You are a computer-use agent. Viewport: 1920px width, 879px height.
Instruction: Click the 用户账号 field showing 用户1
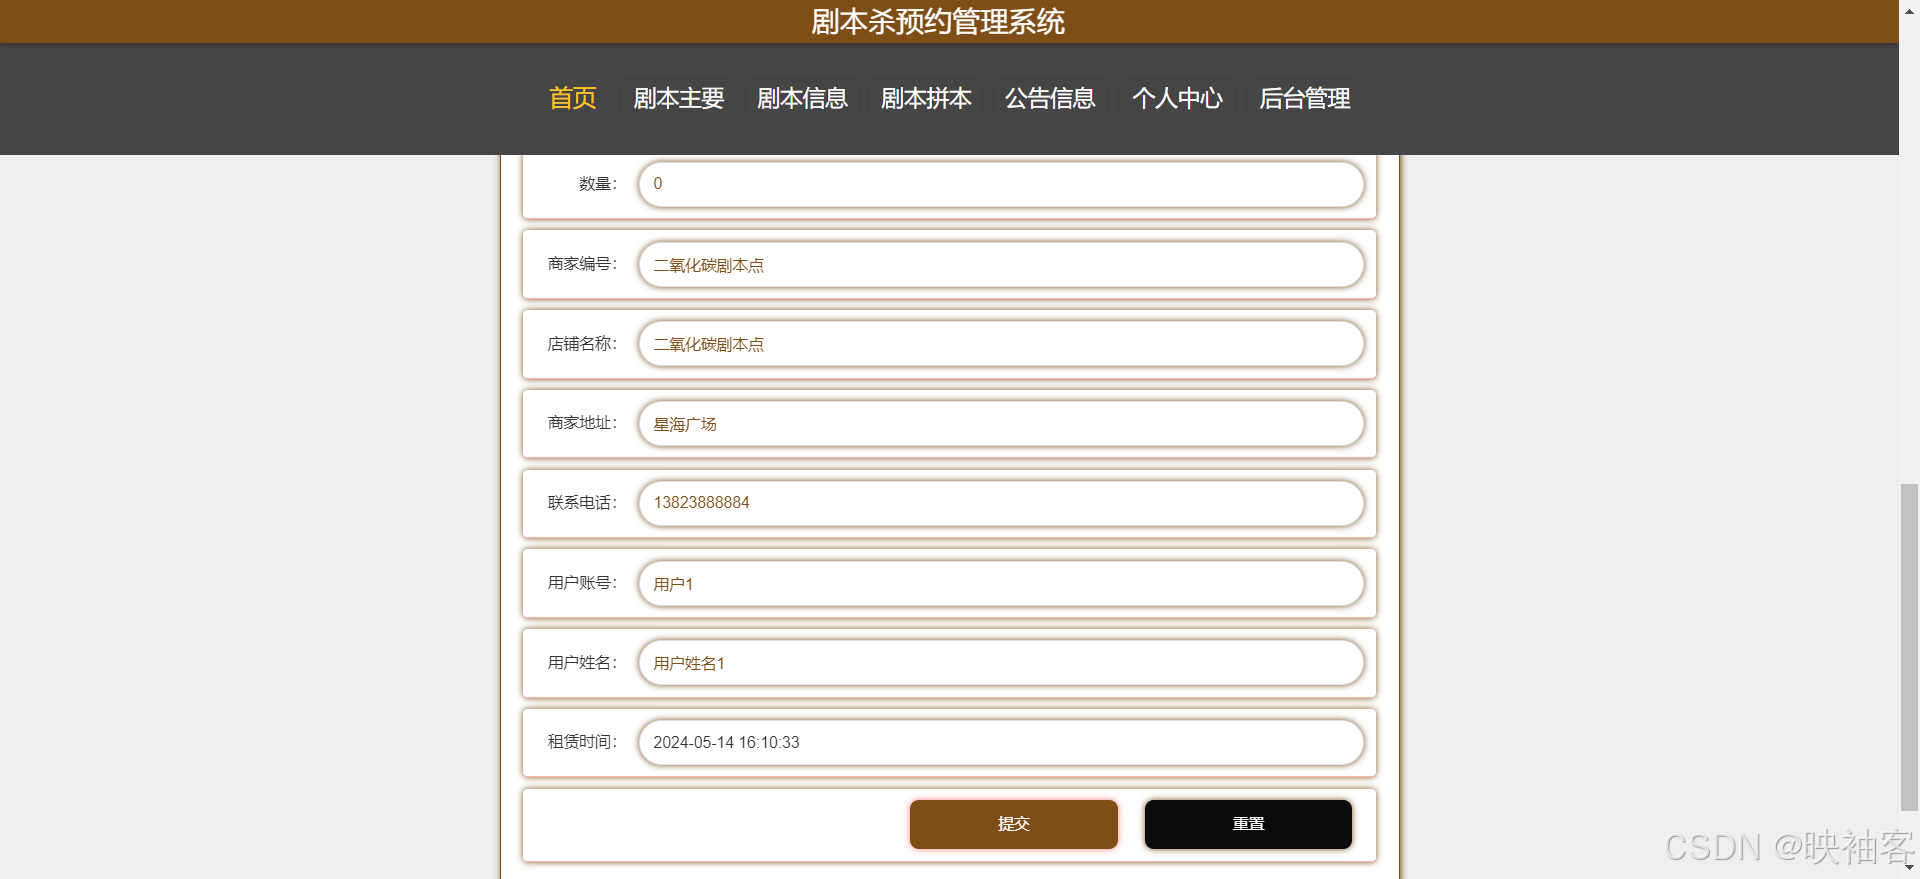(x=1001, y=583)
